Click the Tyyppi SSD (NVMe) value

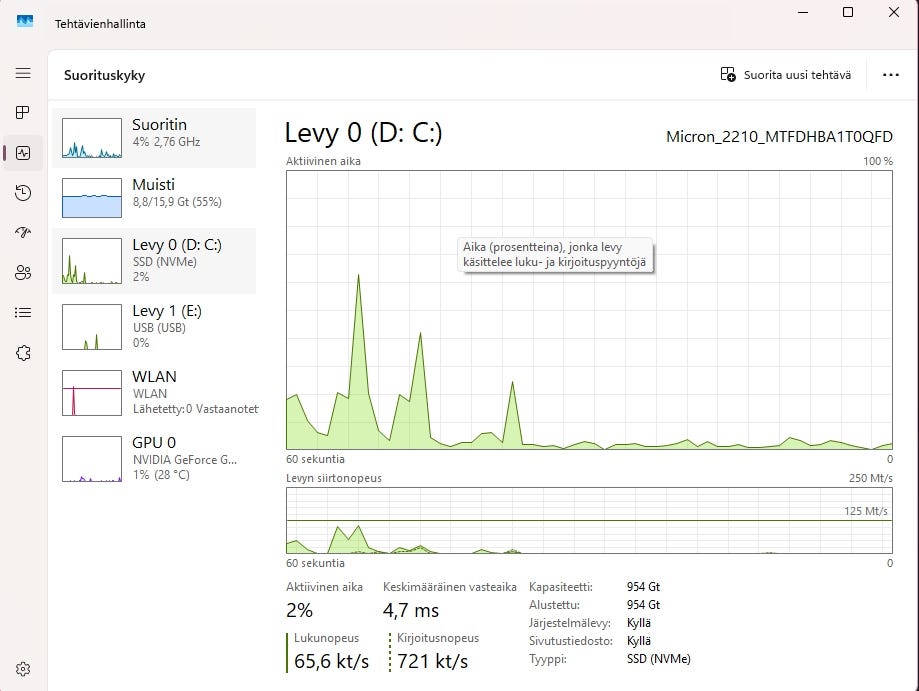point(659,659)
